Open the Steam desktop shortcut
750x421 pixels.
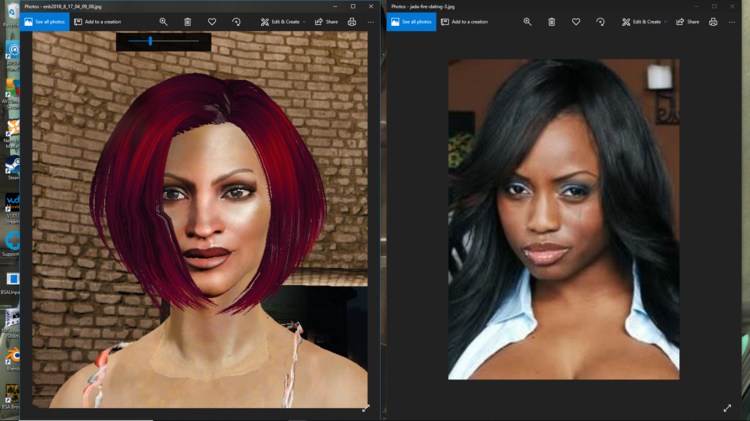pyautogui.click(x=13, y=168)
